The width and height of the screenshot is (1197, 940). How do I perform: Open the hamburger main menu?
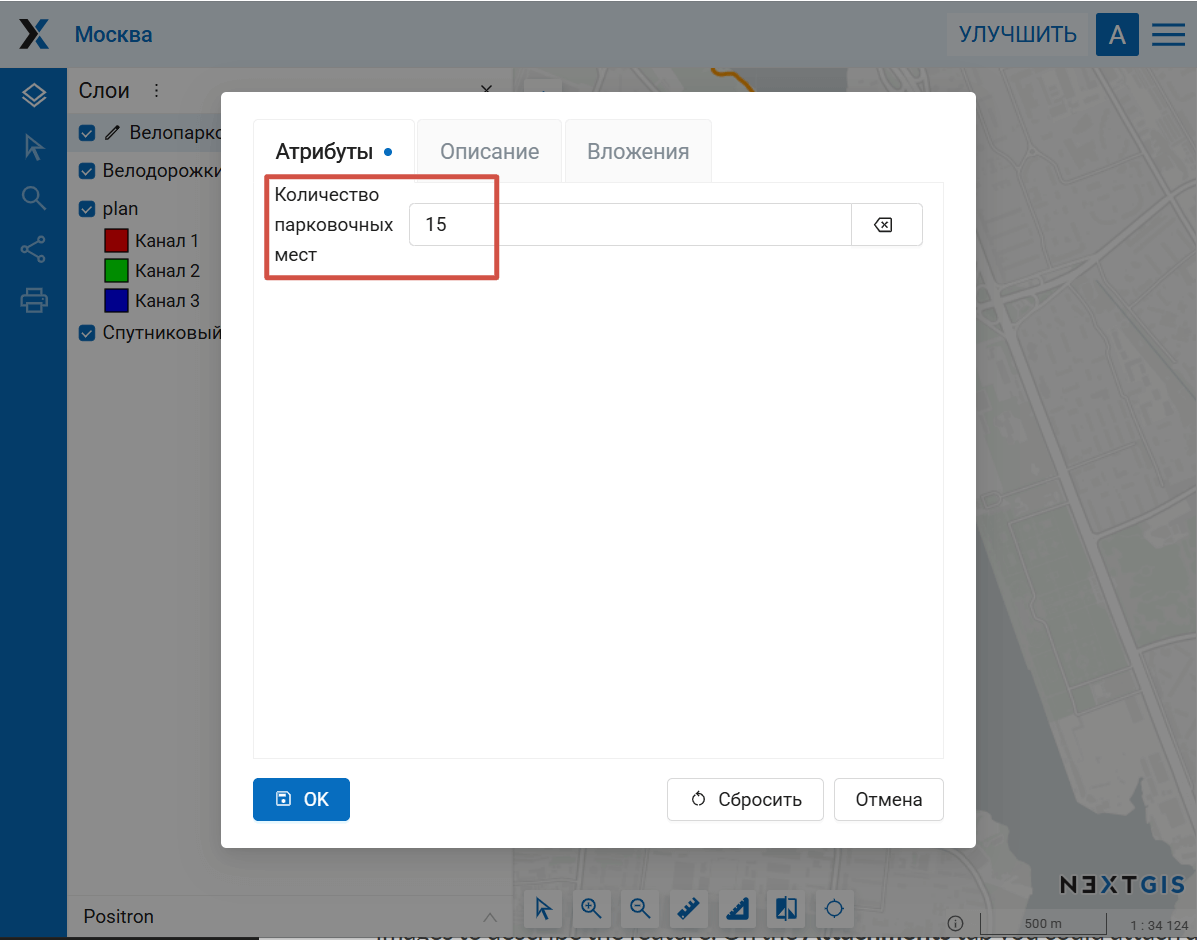(1168, 35)
